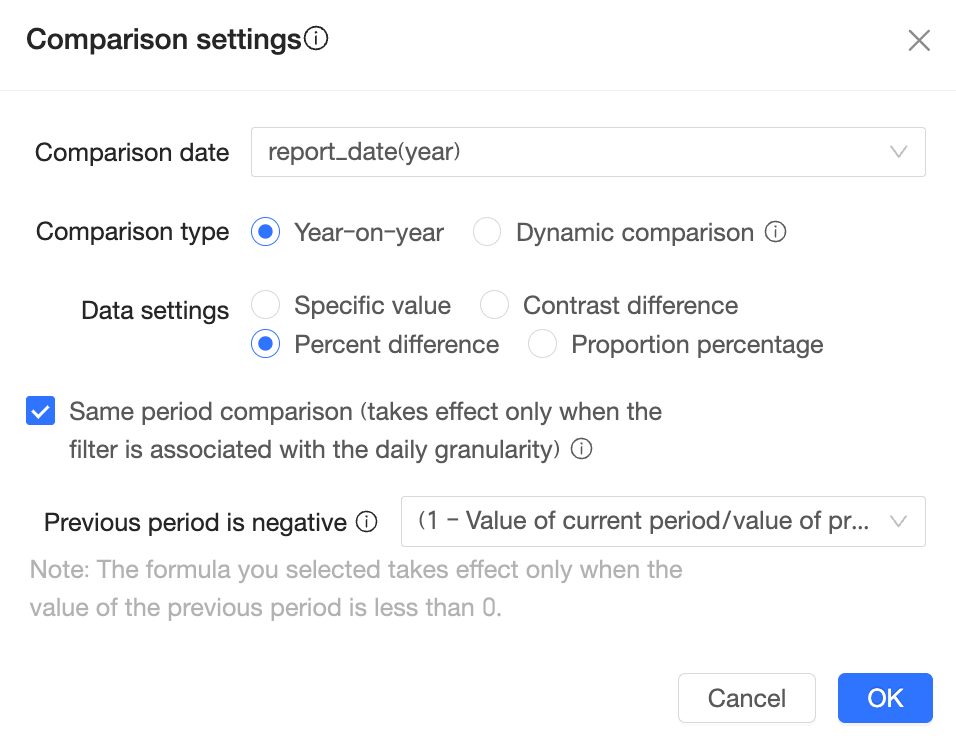
Task: Close the Comparison settings dialog
Action: (919, 40)
